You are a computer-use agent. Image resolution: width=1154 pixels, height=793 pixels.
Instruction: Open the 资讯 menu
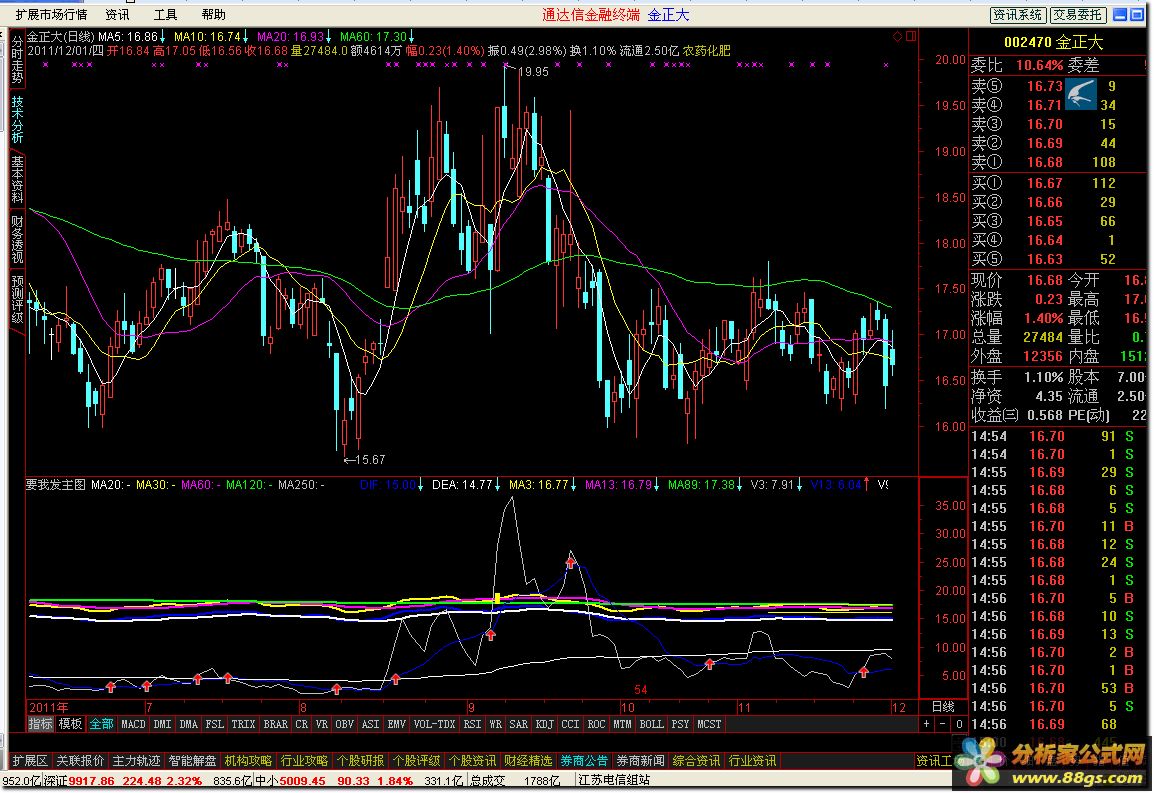click(x=117, y=15)
